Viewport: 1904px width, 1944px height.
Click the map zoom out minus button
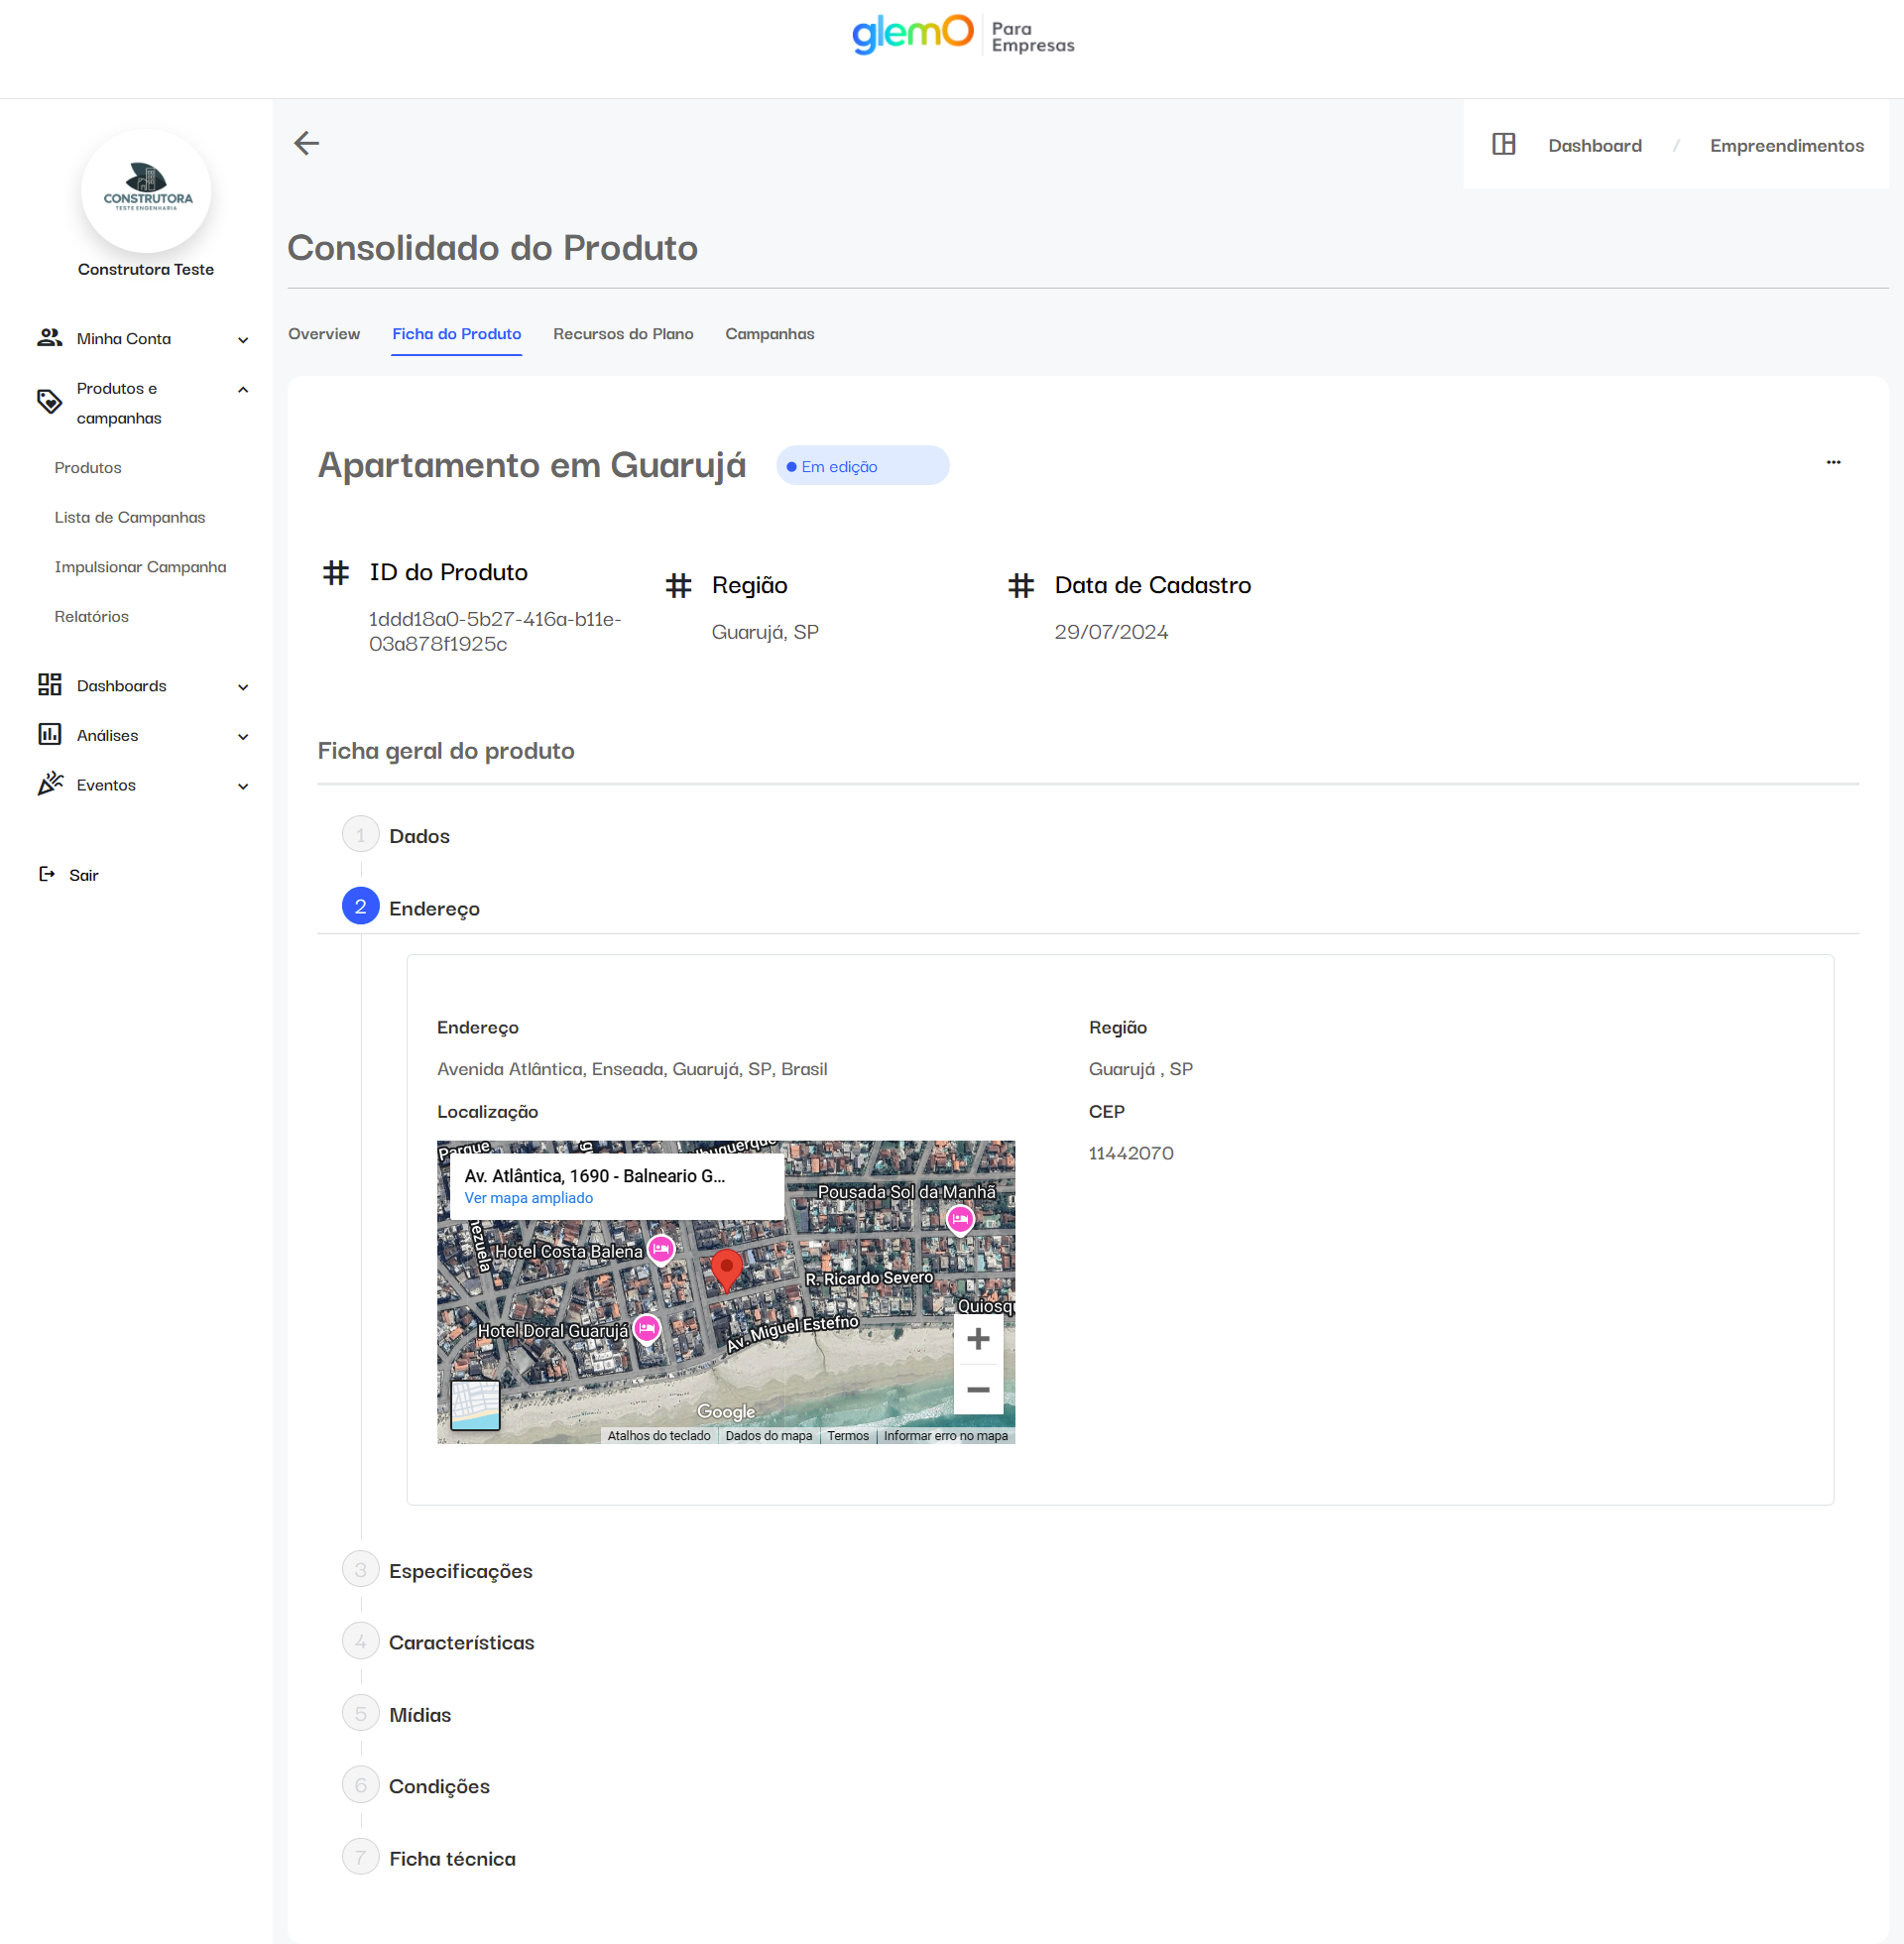[x=977, y=1389]
